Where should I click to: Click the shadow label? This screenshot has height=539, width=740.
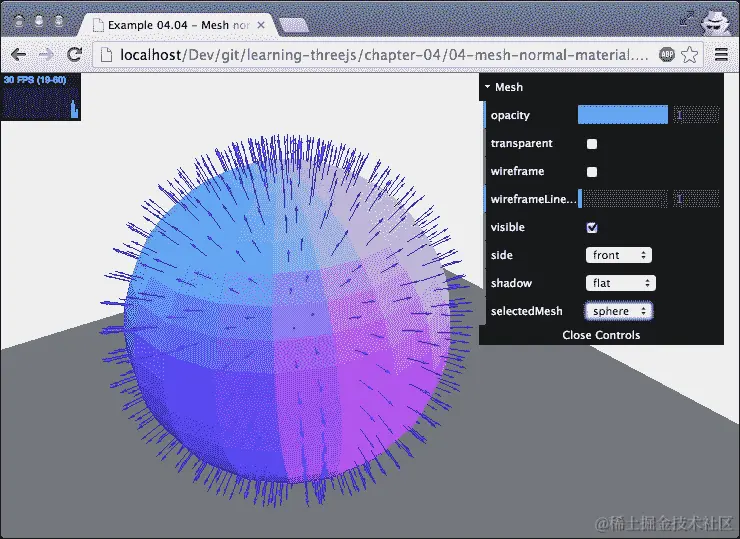511,283
